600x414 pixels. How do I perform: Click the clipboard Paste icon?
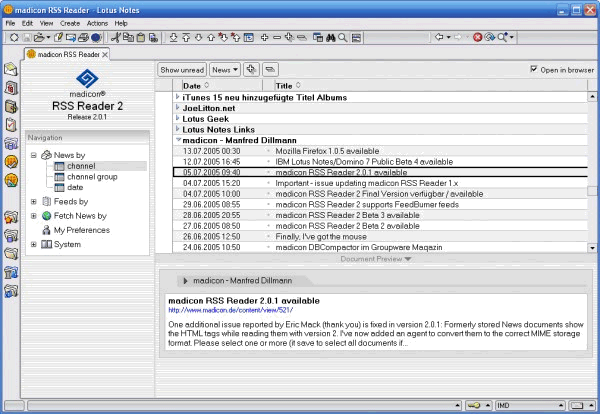pyautogui.click(x=141, y=37)
